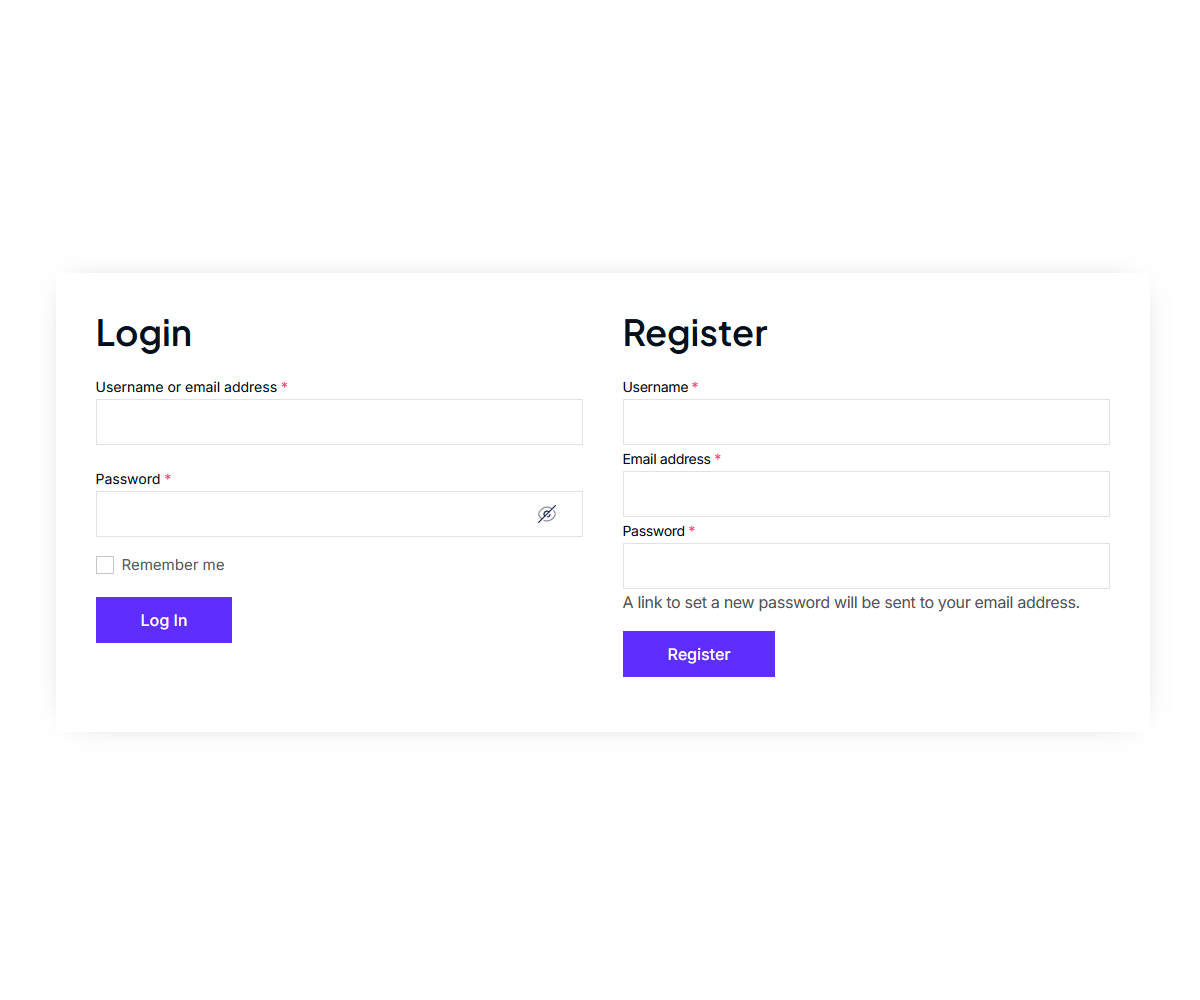Focus the Register form Username field
The width and height of the screenshot is (1200, 1000).
coord(866,422)
